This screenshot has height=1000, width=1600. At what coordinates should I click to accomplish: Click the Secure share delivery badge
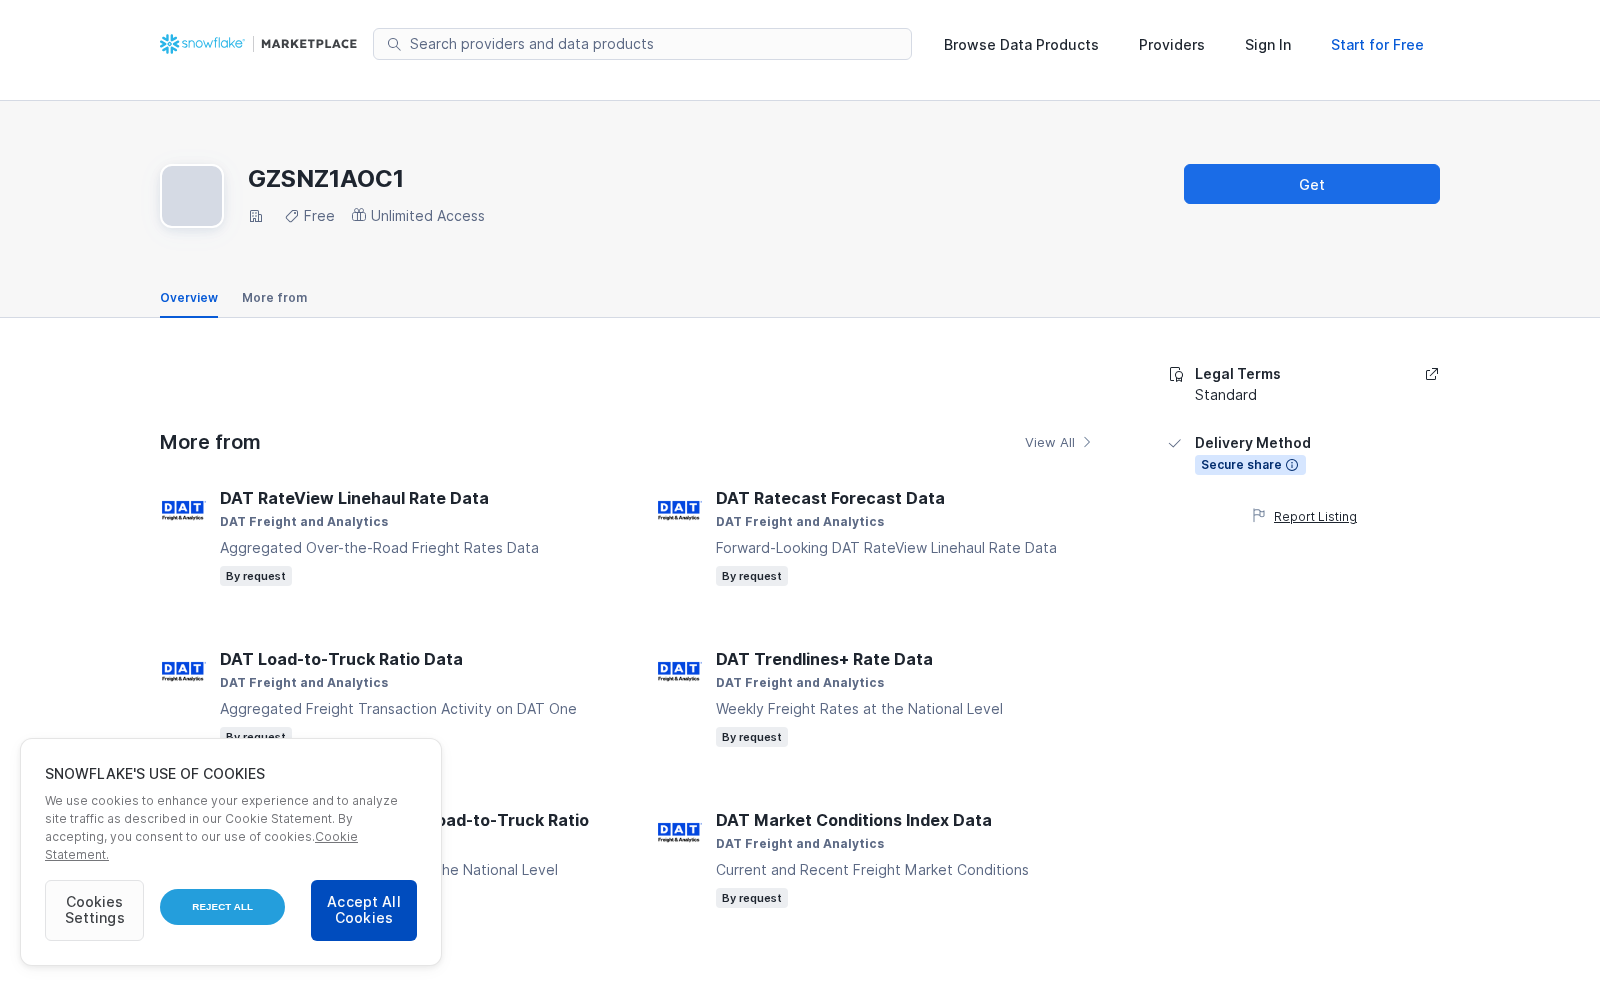coord(1250,465)
